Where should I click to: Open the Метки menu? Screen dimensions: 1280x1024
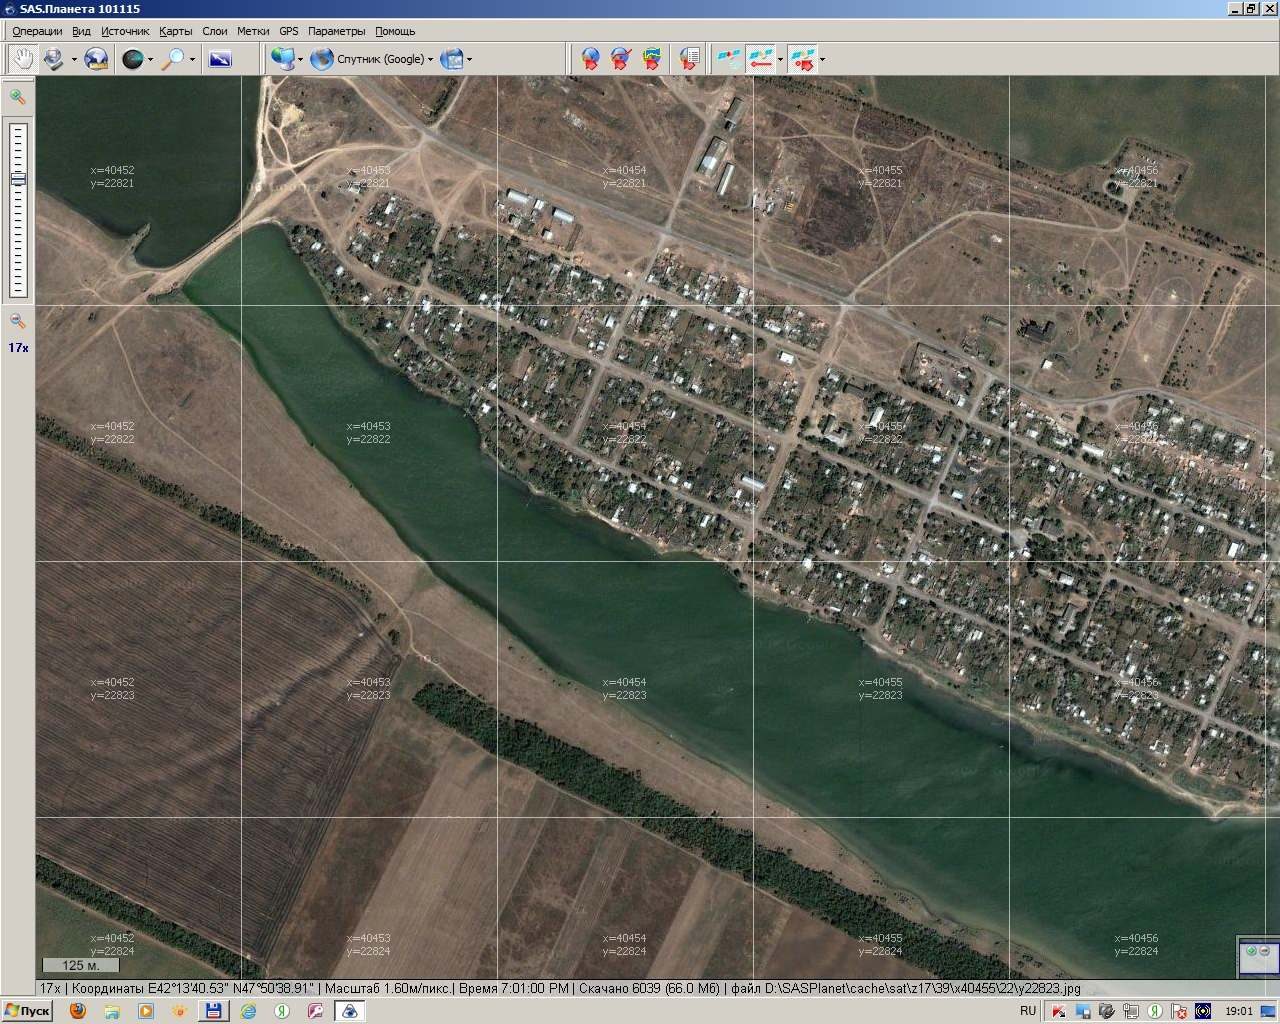coord(253,31)
